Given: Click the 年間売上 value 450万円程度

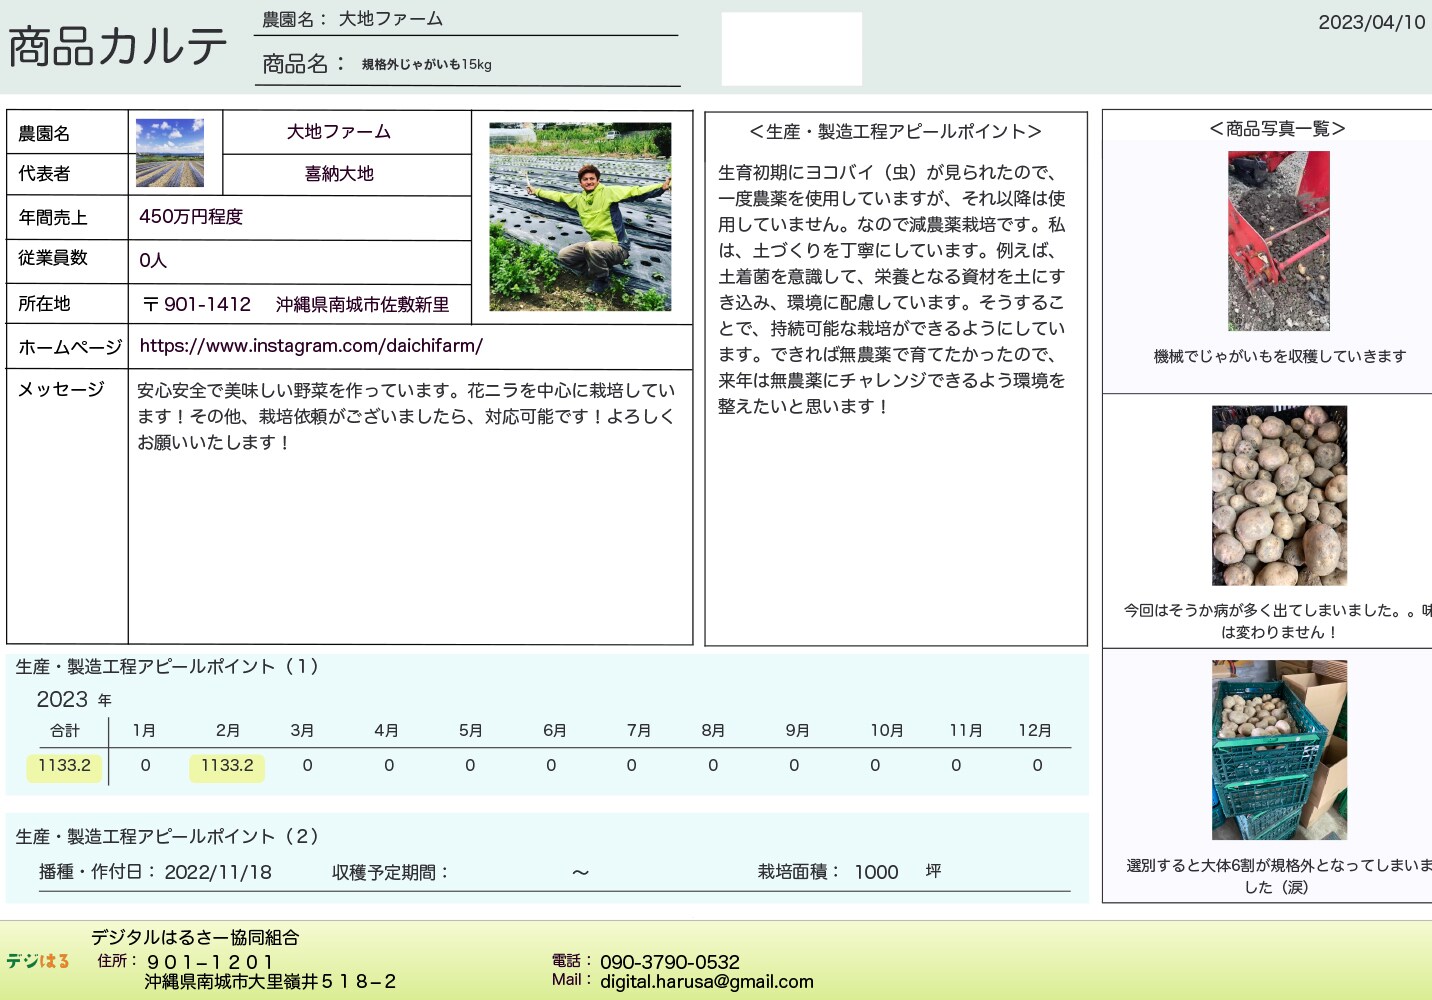Looking at the screenshot, I should 191,217.
